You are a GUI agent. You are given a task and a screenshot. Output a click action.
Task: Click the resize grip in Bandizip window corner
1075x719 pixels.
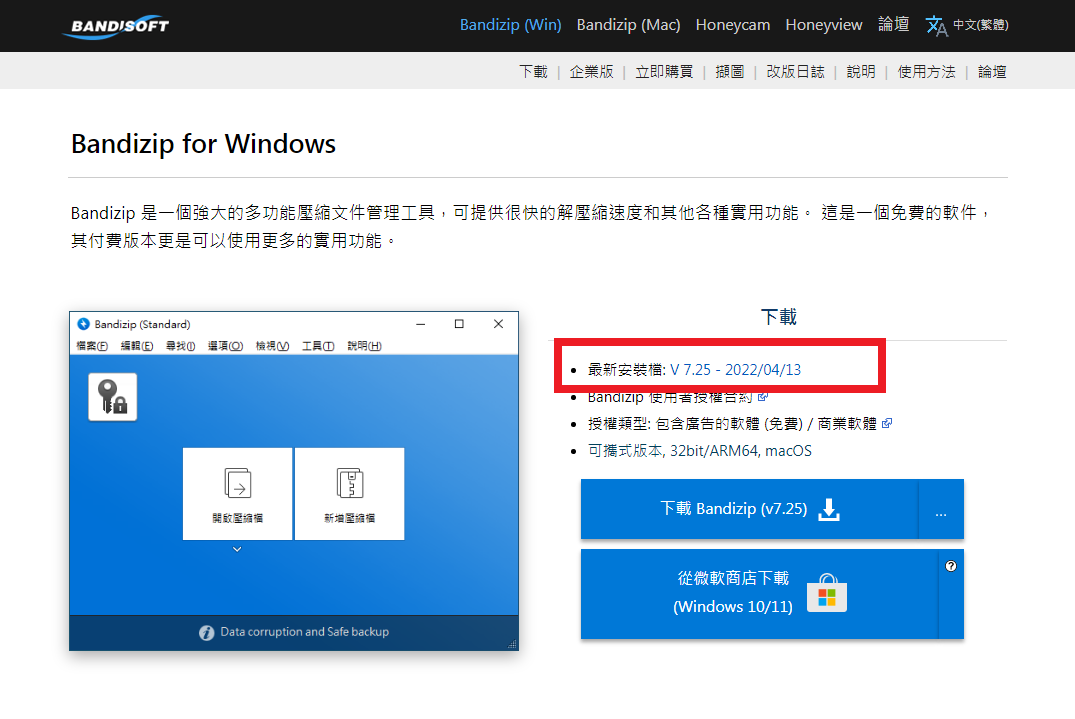pyautogui.click(x=512, y=644)
